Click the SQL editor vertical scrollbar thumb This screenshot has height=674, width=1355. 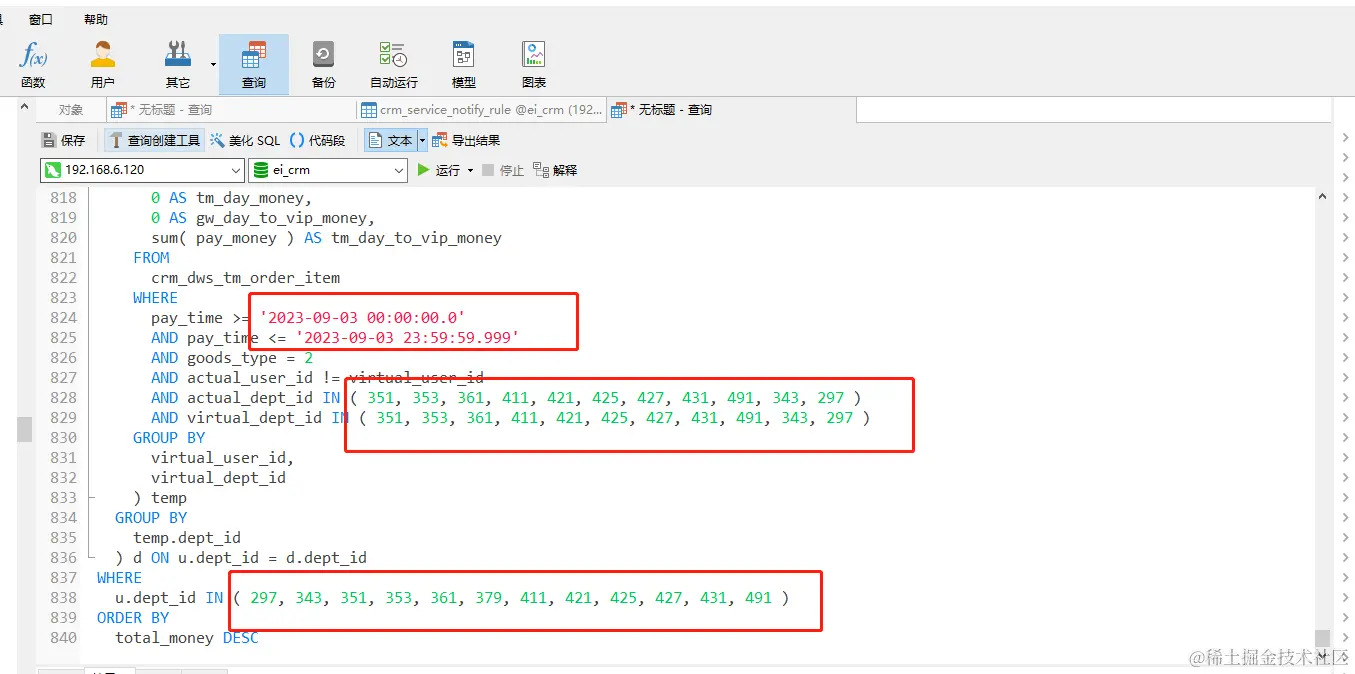click(x=1322, y=638)
